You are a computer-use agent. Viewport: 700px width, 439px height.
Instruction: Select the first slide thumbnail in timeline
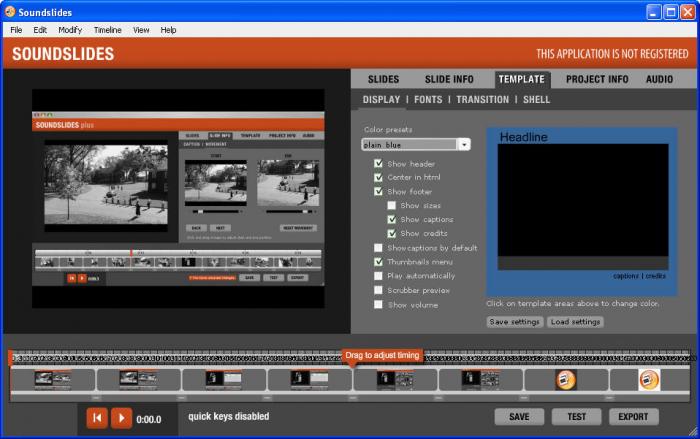pyautogui.click(x=52, y=380)
